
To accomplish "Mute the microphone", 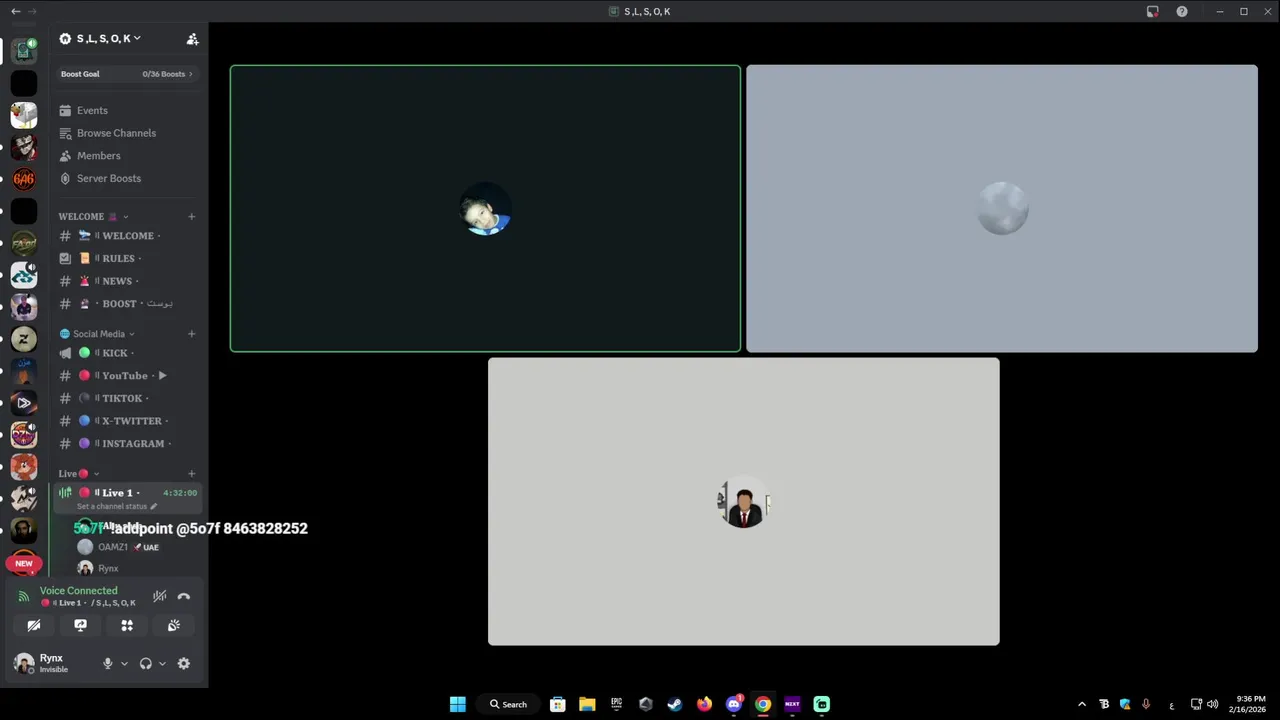I will coord(108,663).
